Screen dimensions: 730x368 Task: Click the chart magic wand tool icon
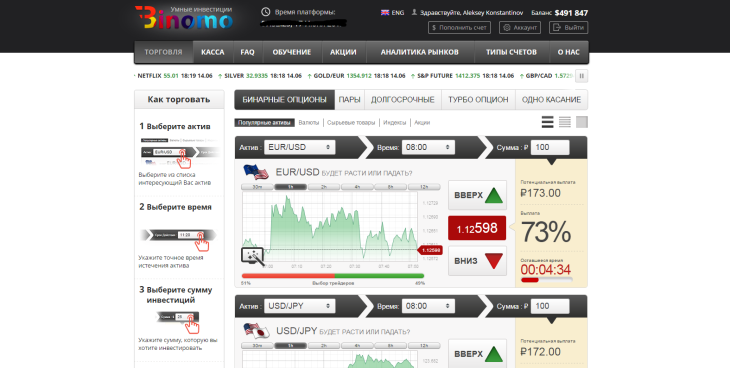[x=253, y=257]
